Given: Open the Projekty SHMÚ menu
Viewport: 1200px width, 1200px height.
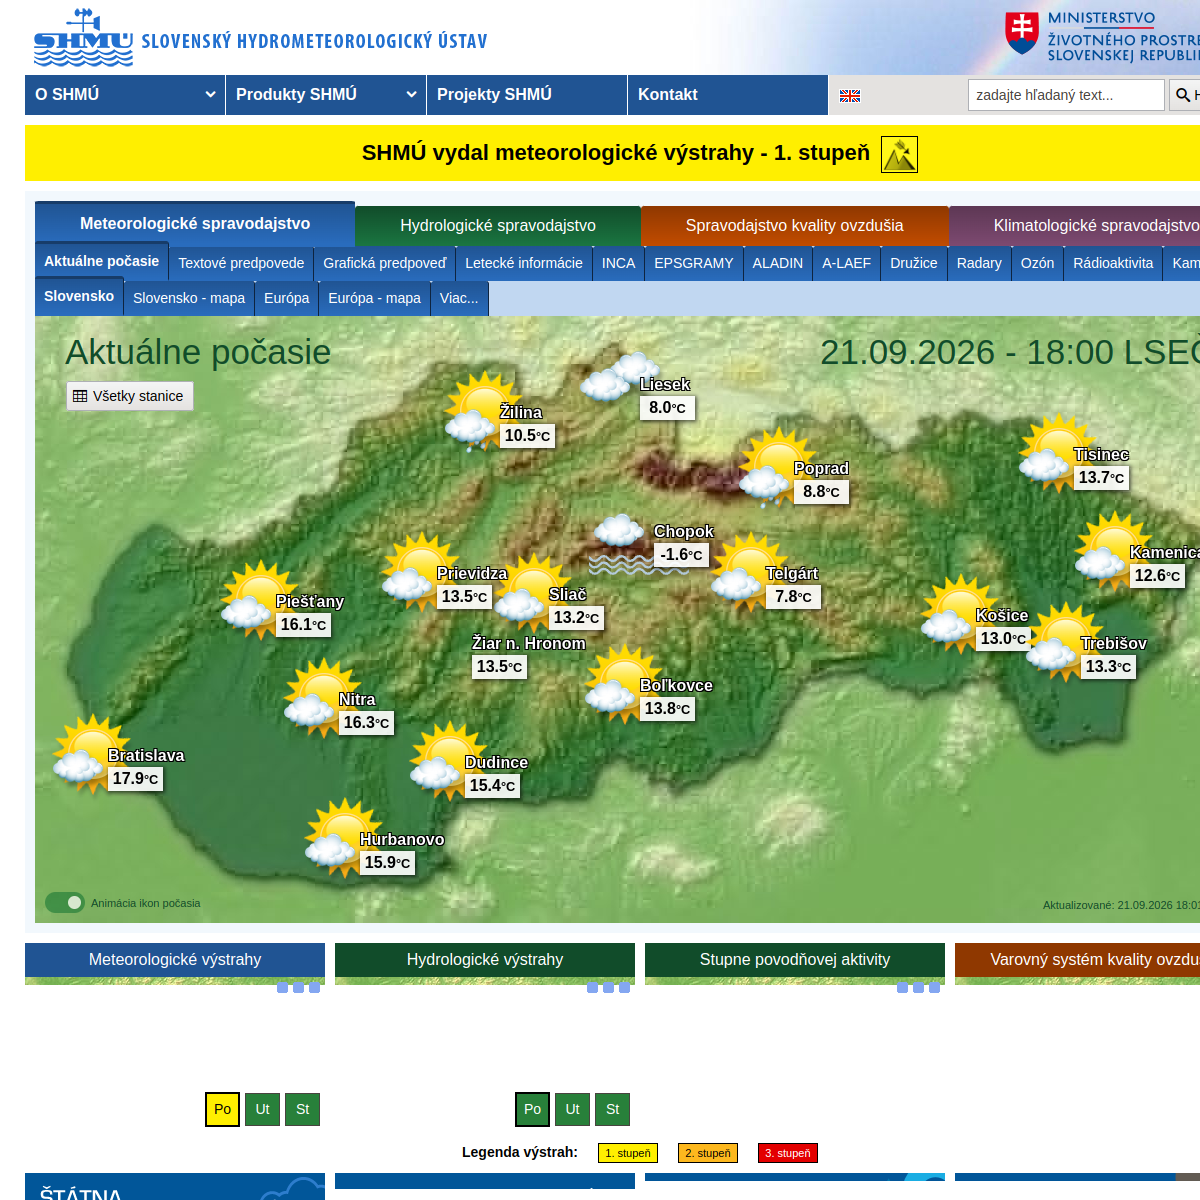Looking at the screenshot, I should (527, 95).
